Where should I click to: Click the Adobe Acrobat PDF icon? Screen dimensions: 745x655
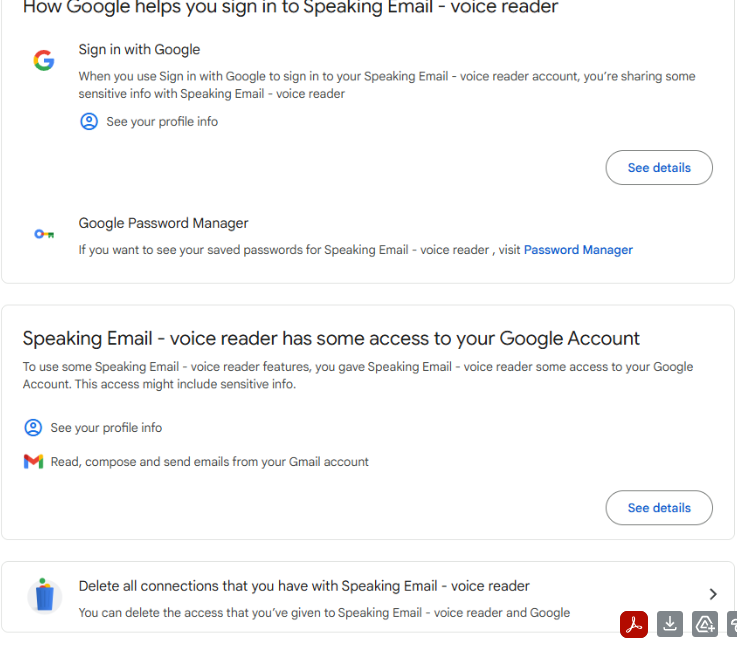click(x=634, y=624)
